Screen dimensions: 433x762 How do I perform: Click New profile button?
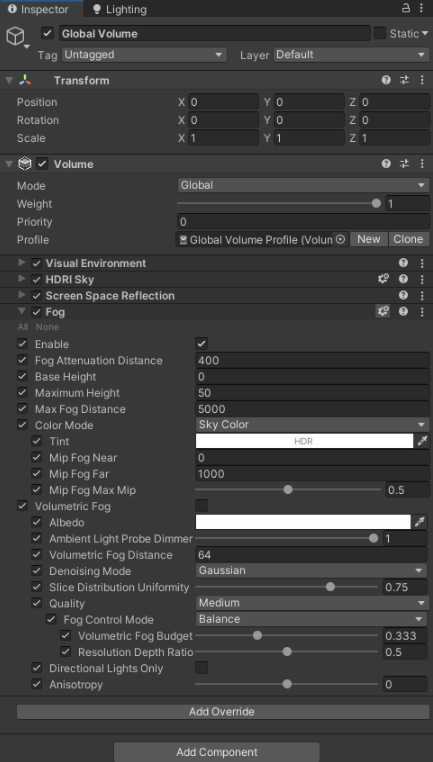click(x=368, y=239)
